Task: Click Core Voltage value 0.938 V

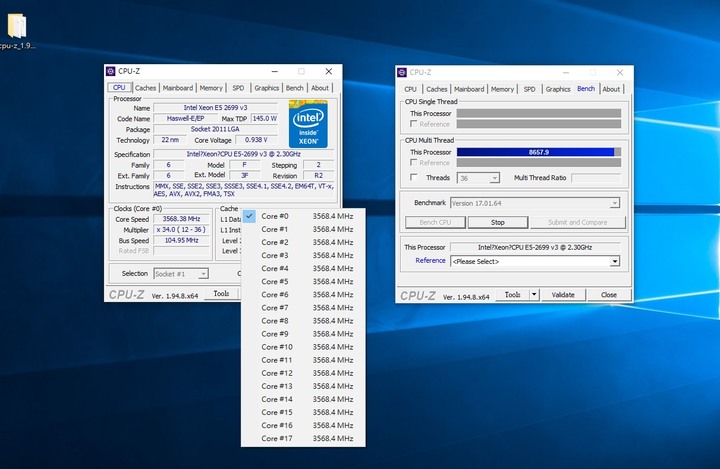Action: tap(256, 140)
